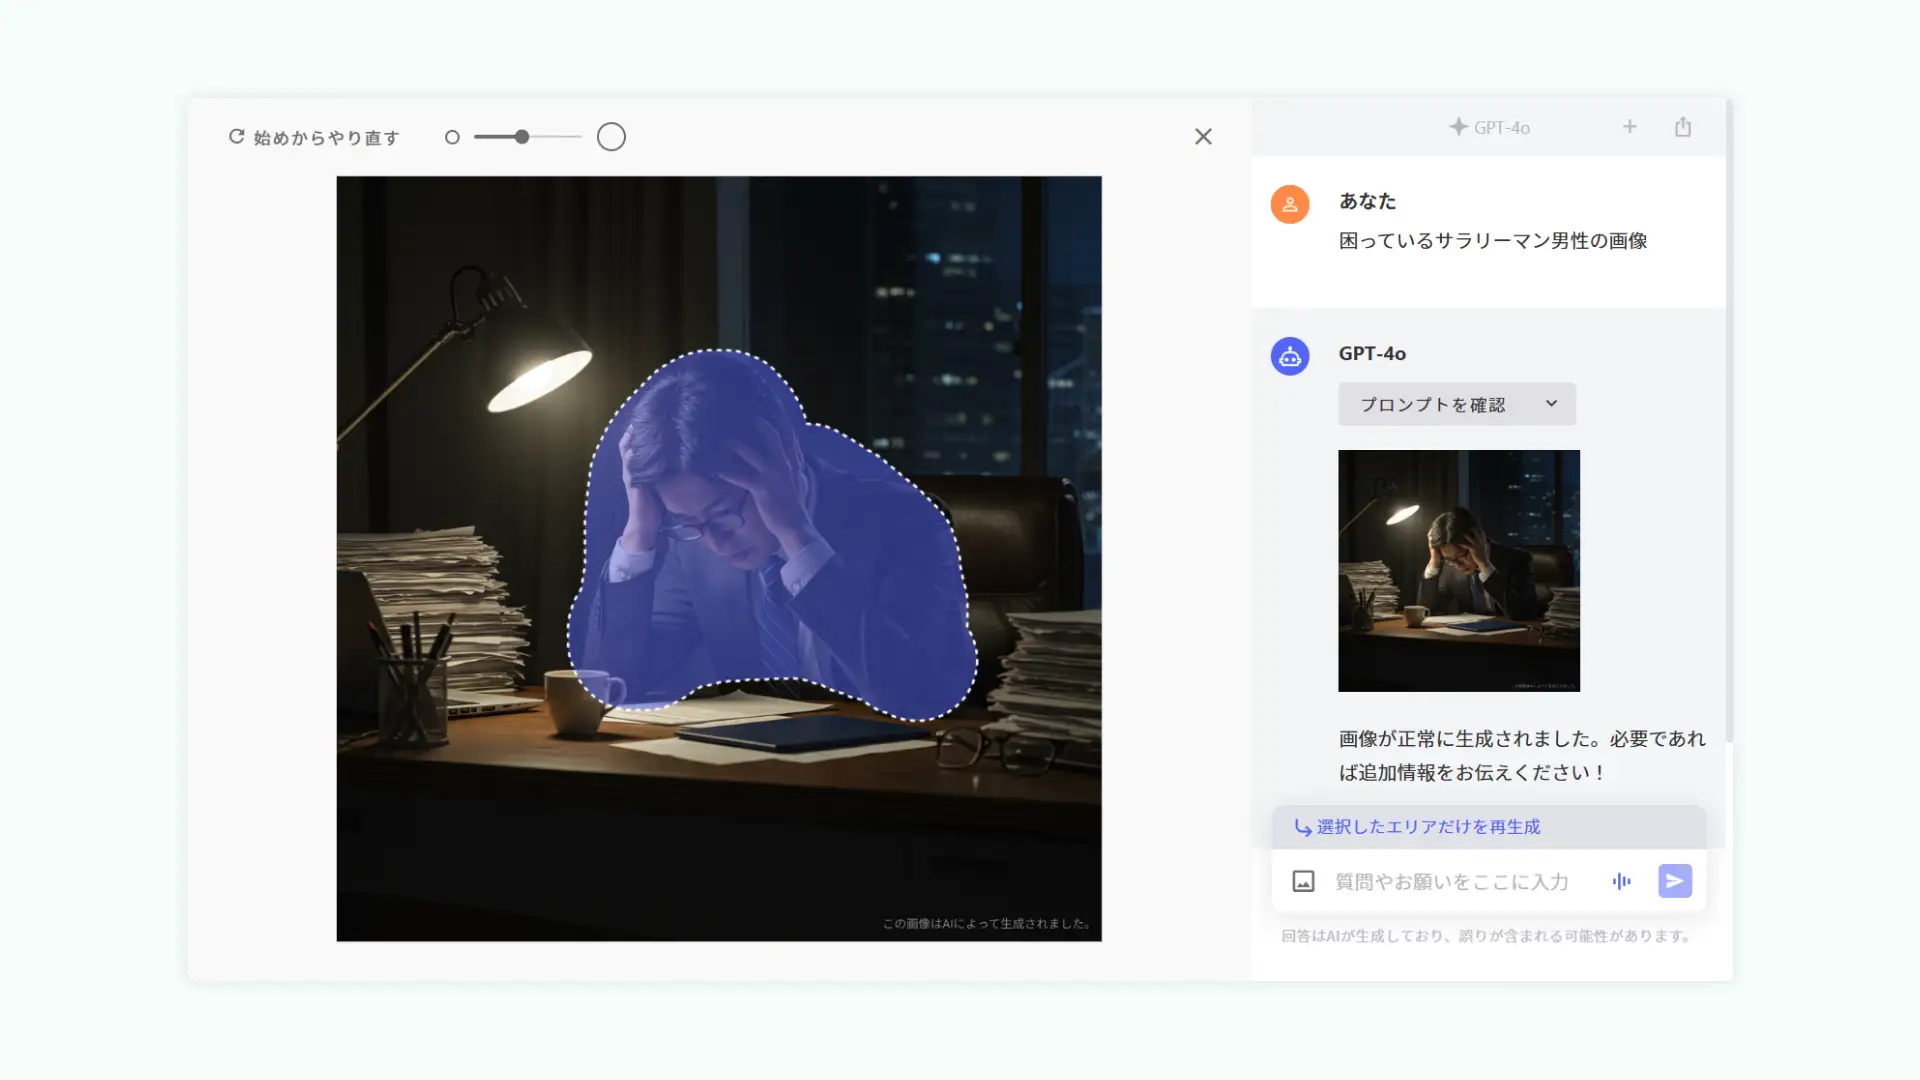The height and width of the screenshot is (1080, 1920).
Task: Start a new chat with the plus icon
Action: tap(1629, 127)
